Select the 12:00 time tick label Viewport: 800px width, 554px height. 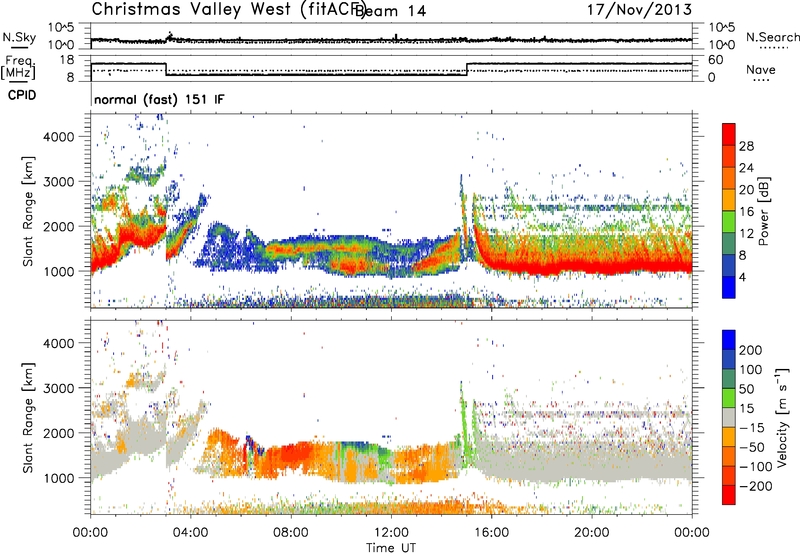point(391,533)
